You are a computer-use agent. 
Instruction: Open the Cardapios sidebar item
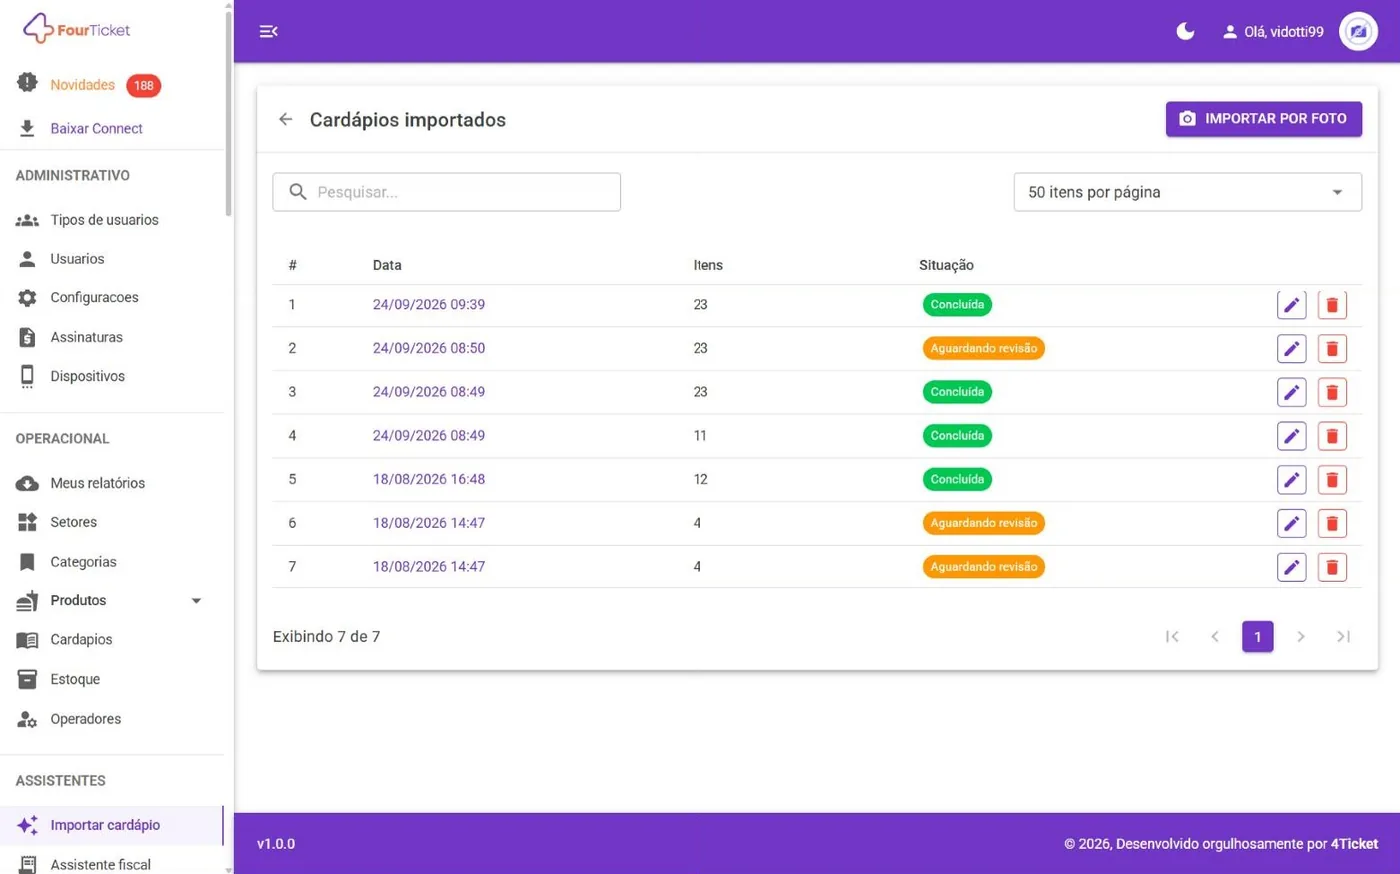coord(81,640)
